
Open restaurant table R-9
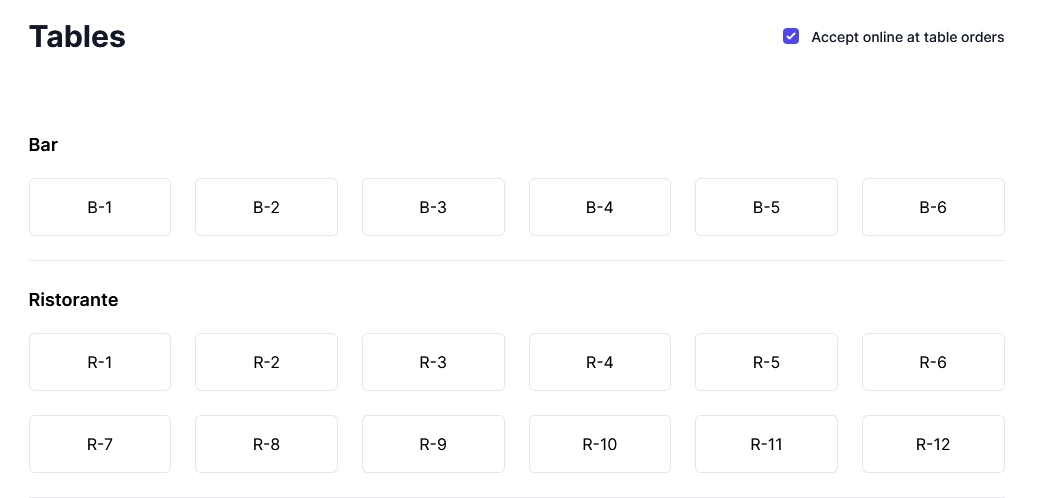[x=433, y=444]
